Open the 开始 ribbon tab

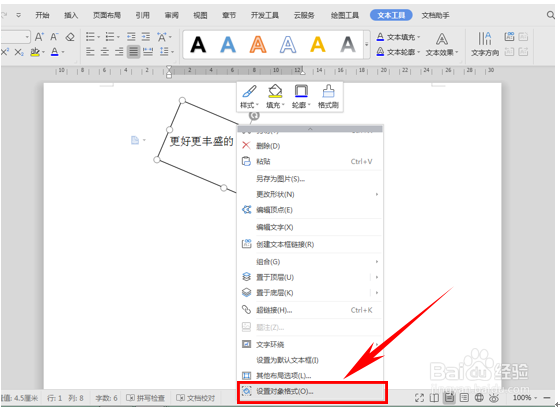[42, 15]
